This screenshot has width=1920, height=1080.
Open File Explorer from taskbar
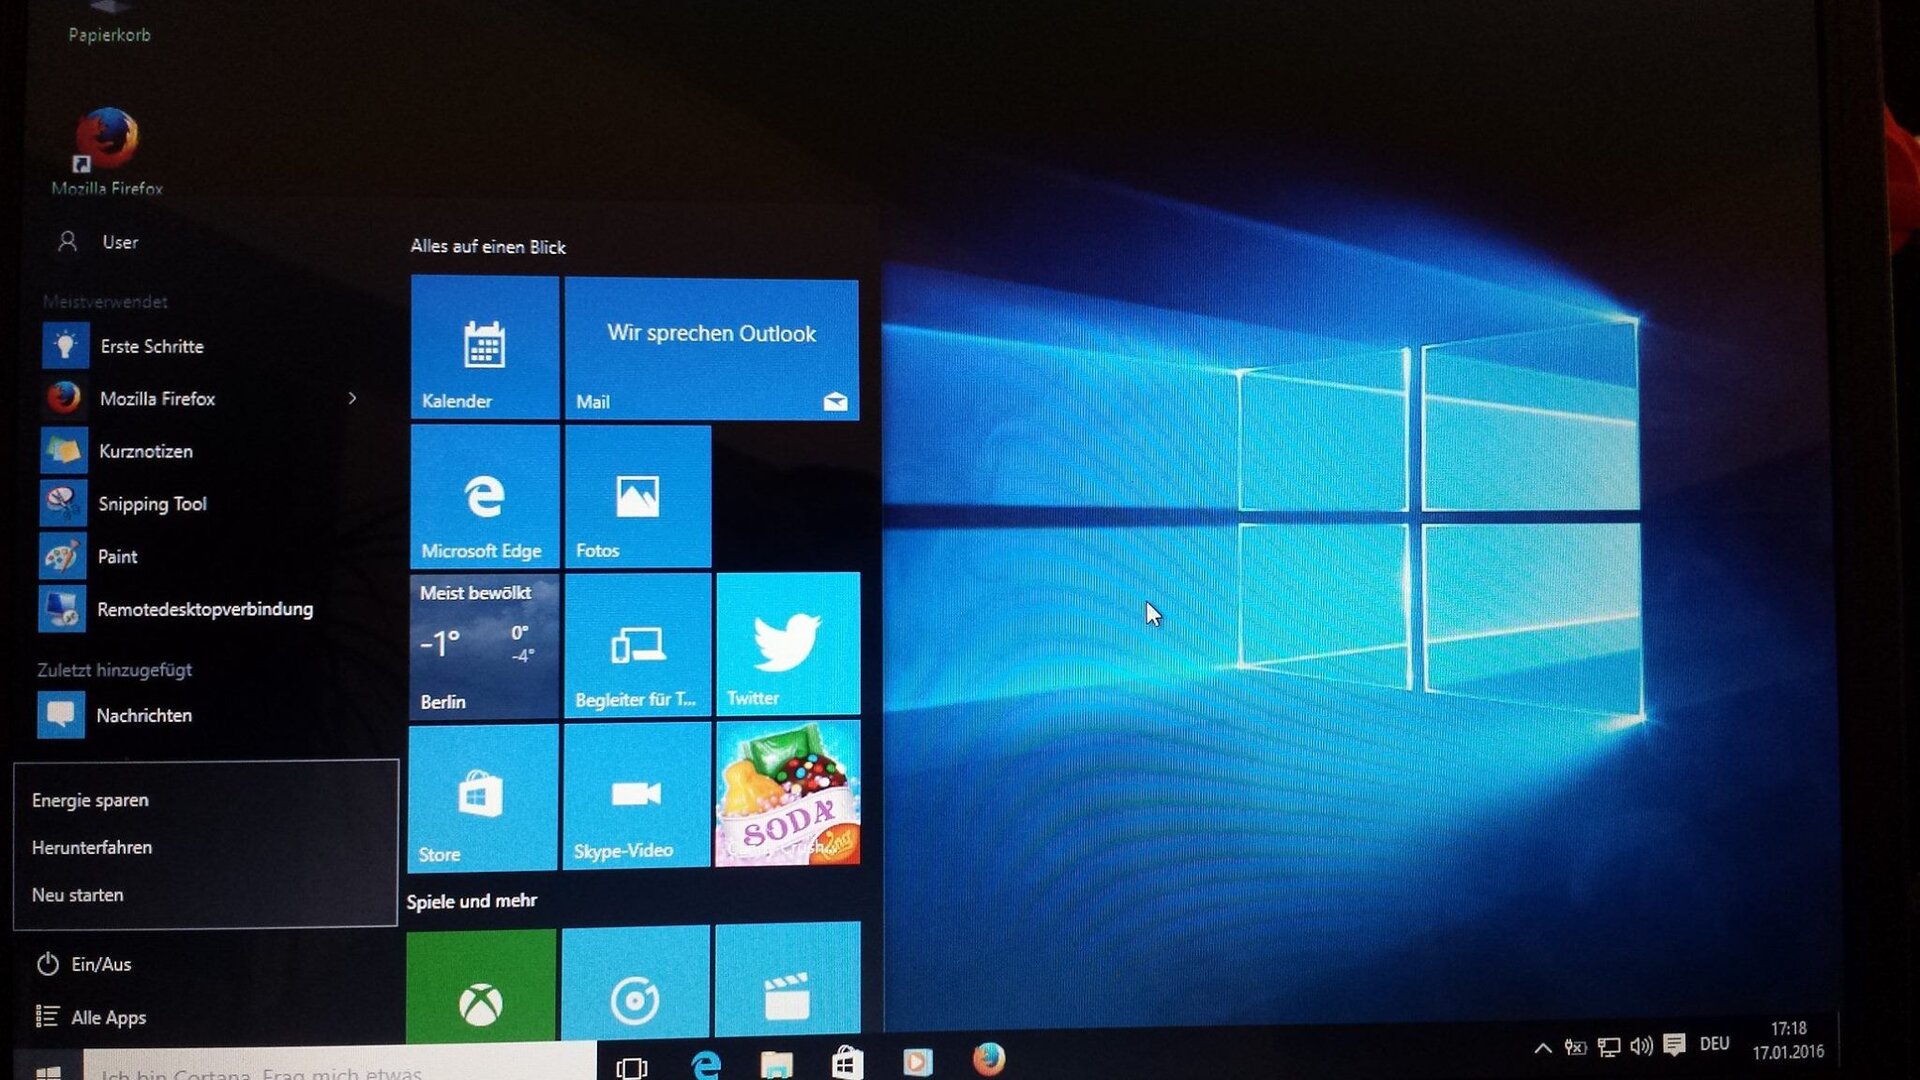tap(776, 1064)
